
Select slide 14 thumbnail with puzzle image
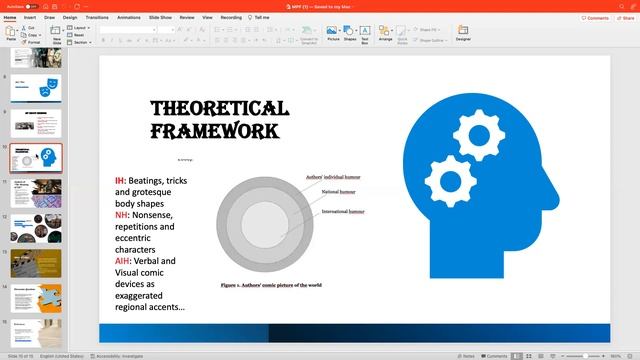click(x=36, y=298)
